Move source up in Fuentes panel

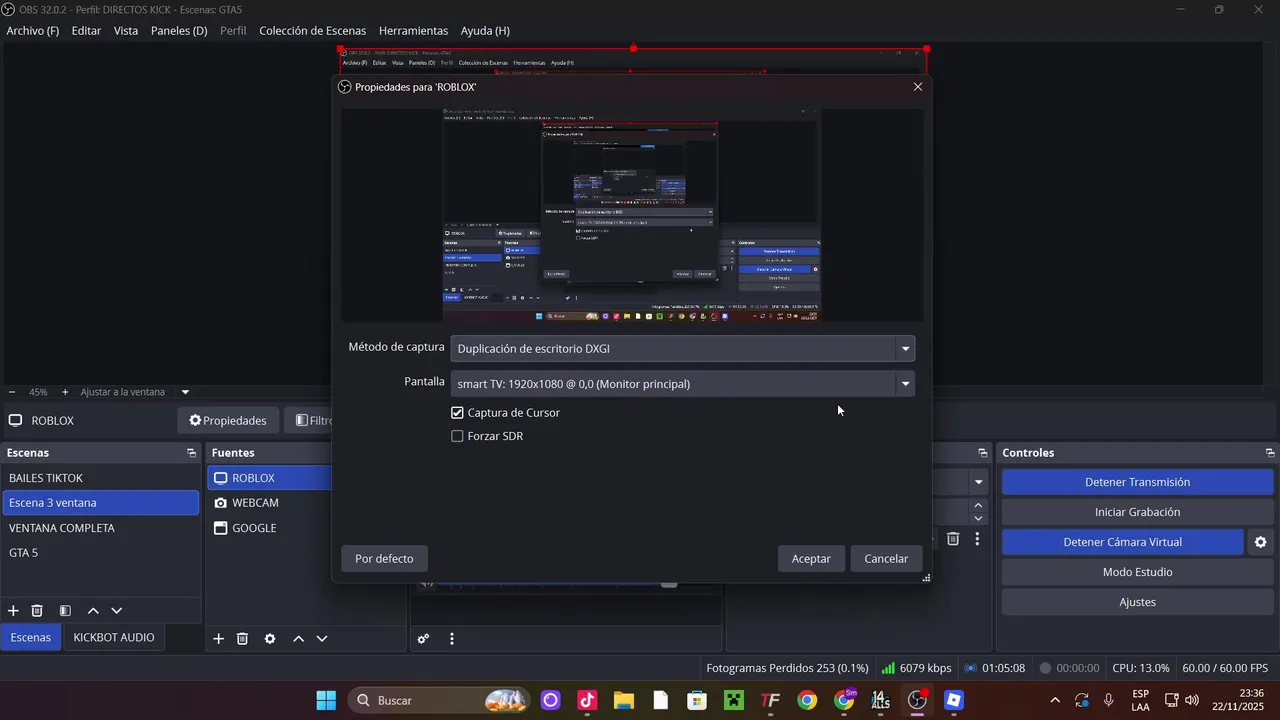click(298, 639)
